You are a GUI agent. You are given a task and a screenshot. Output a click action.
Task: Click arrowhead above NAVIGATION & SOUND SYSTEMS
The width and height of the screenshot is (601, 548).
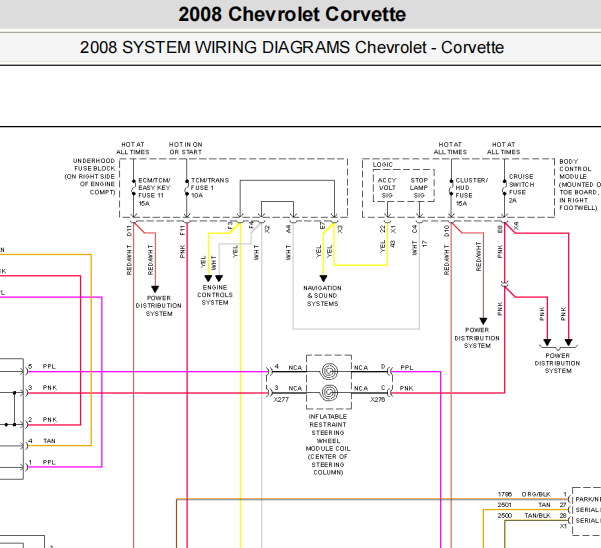click(323, 278)
